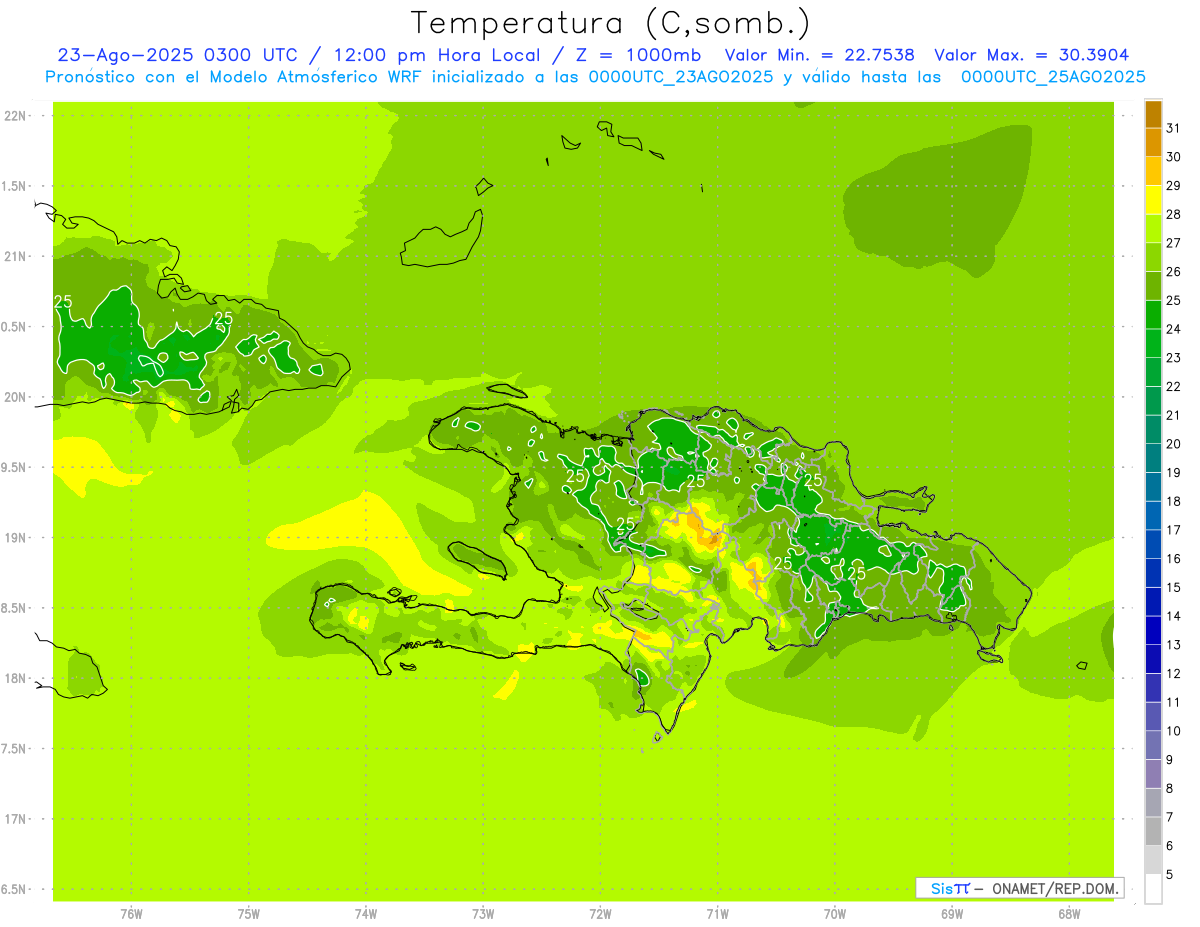Click the colorbar label '31'

(1173, 128)
